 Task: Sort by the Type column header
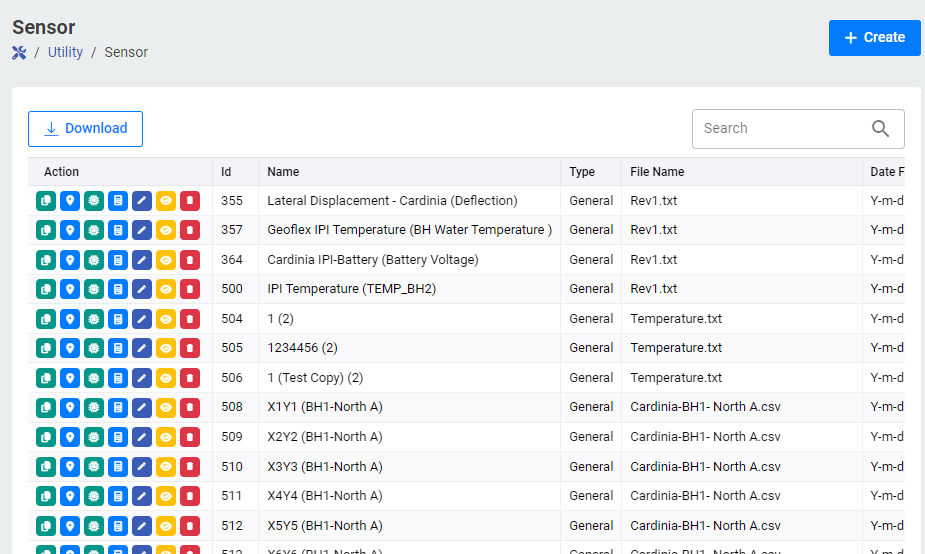582,172
